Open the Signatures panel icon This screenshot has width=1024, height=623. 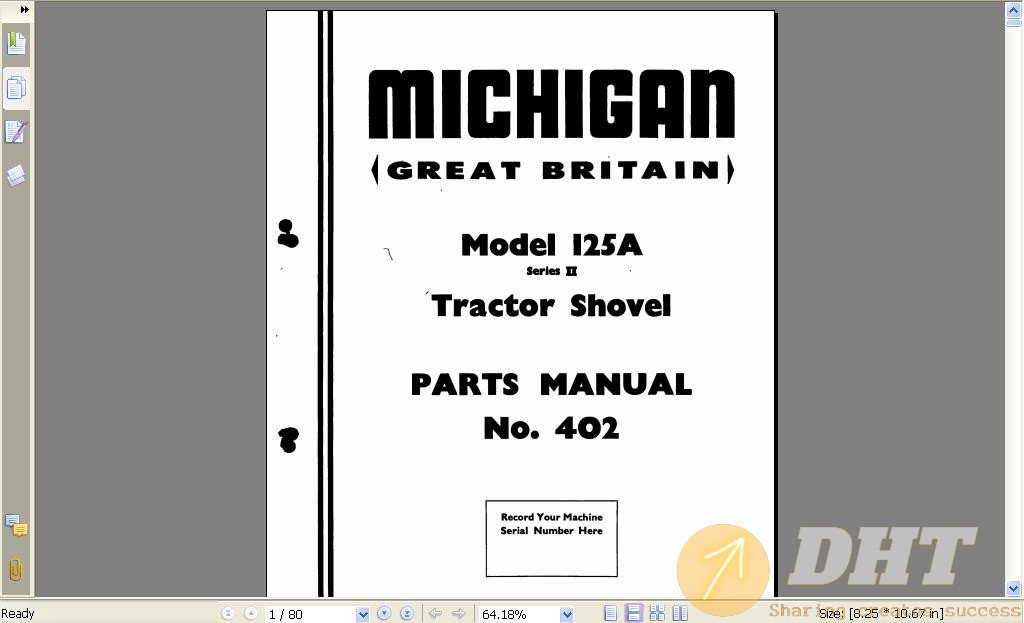(16, 132)
